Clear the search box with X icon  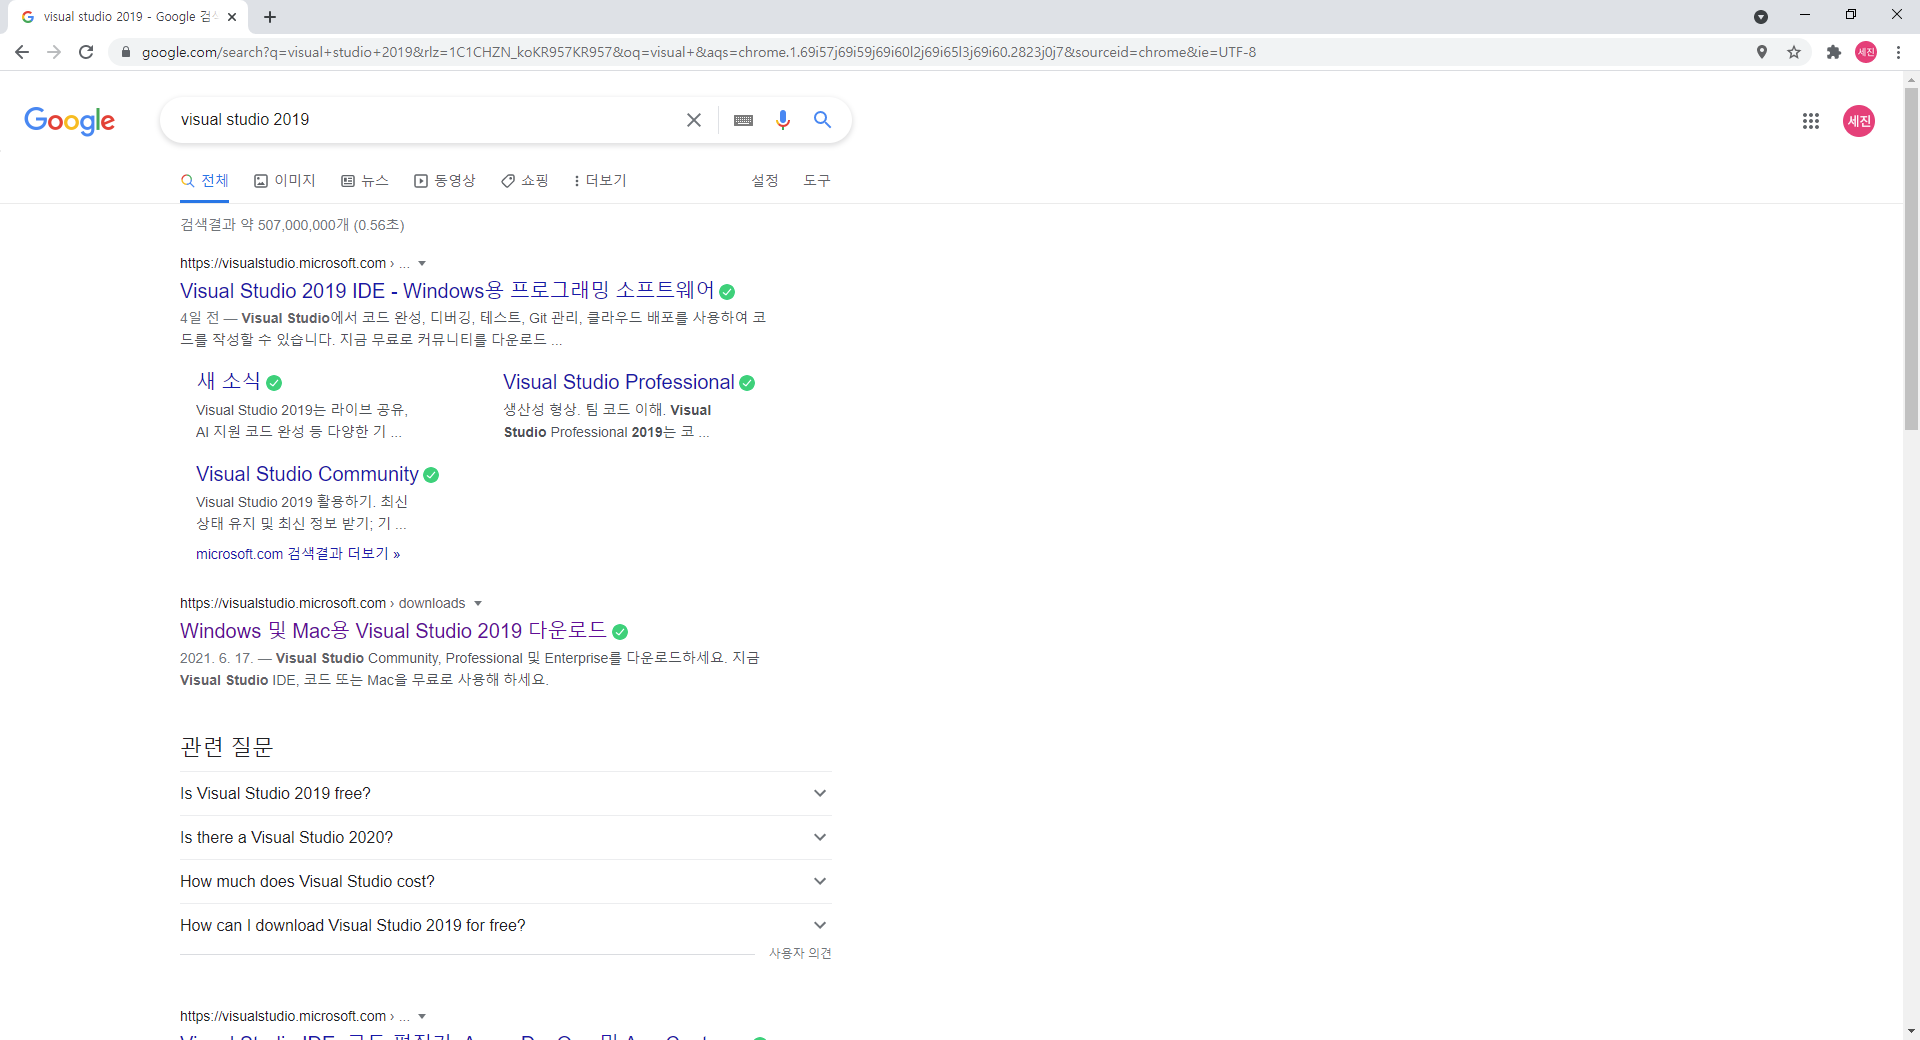tap(694, 120)
